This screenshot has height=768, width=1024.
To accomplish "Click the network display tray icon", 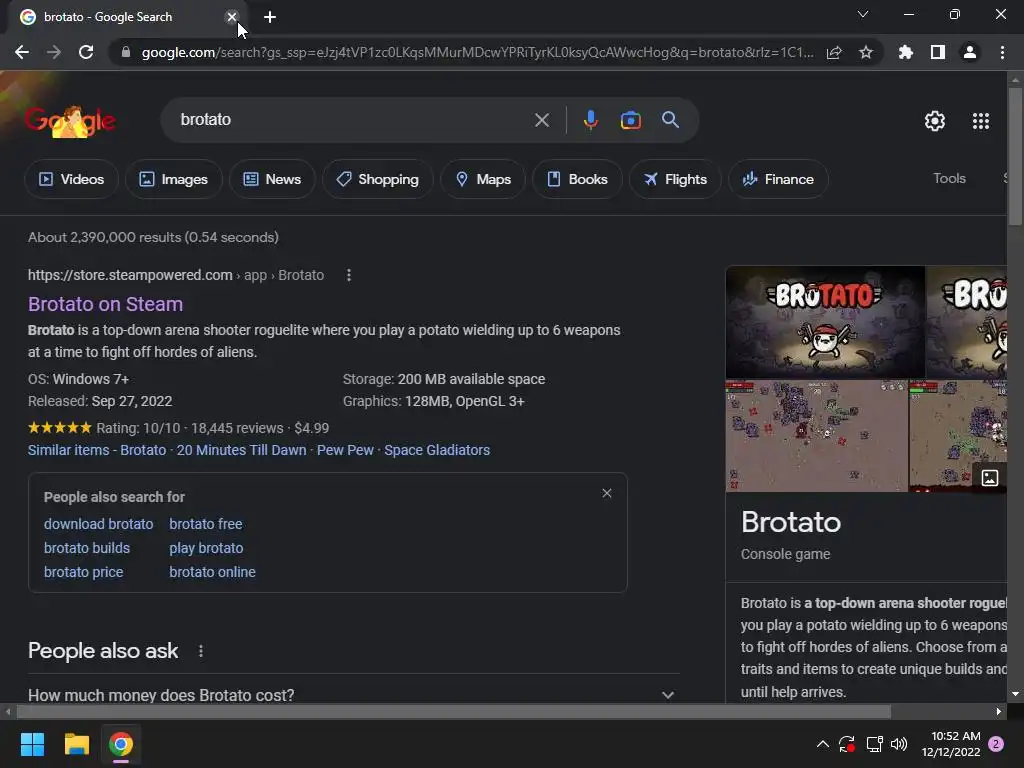I will click(x=874, y=744).
